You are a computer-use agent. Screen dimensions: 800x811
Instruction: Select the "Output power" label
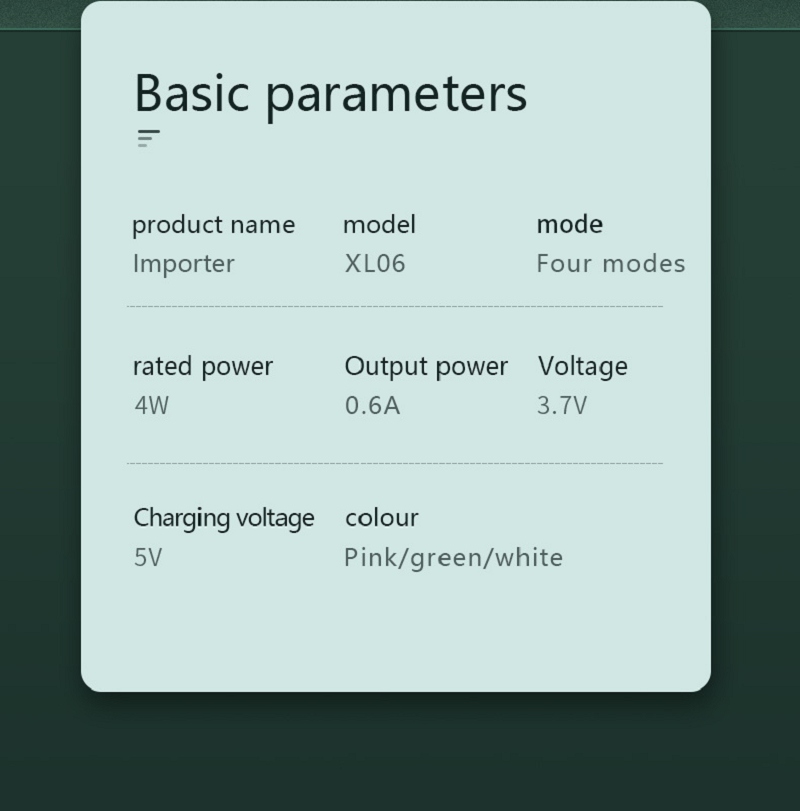point(426,367)
